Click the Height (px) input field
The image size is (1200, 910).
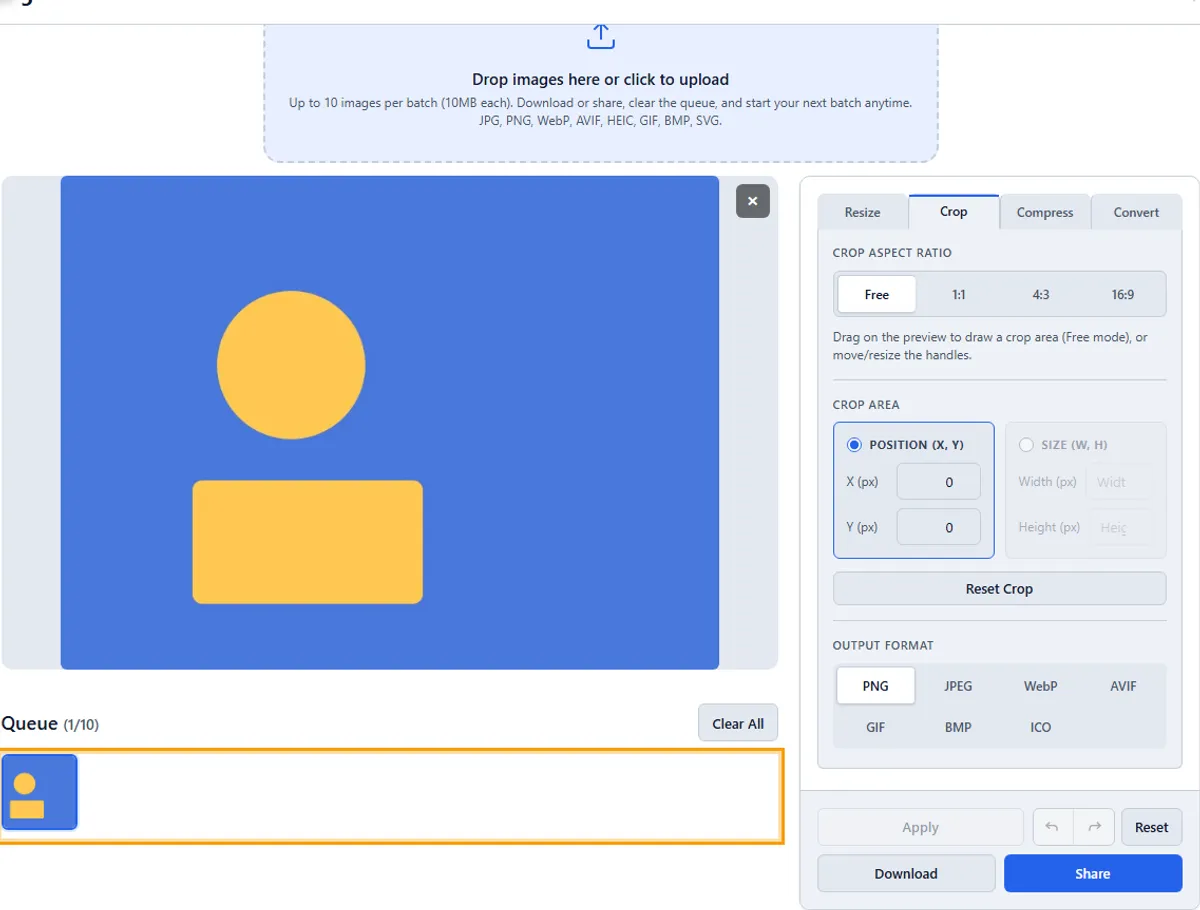tap(1119, 527)
